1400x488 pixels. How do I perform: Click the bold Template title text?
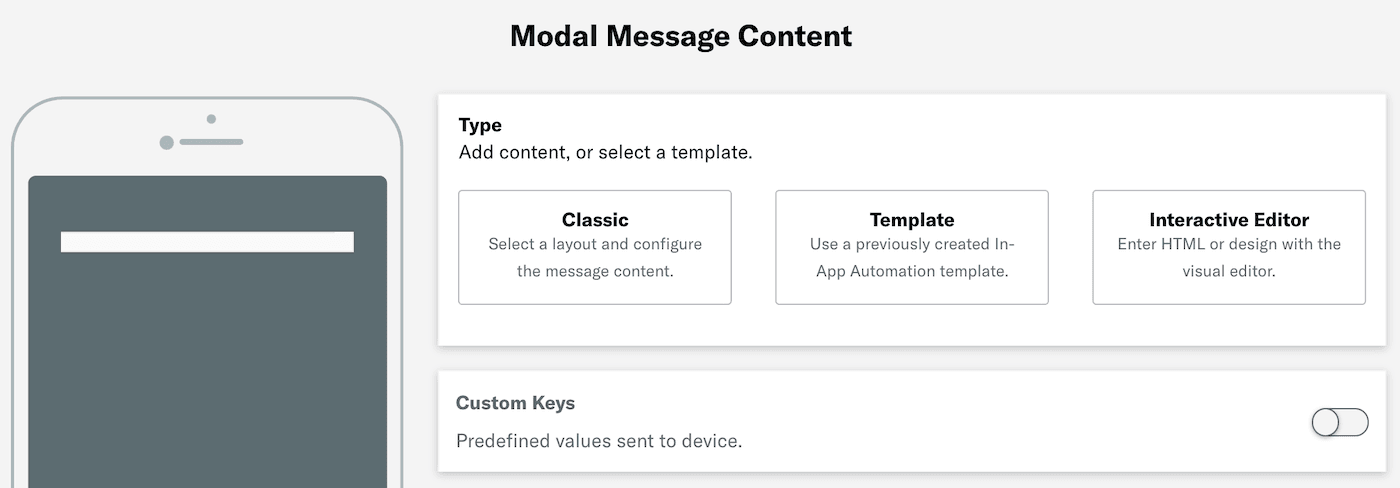click(911, 220)
